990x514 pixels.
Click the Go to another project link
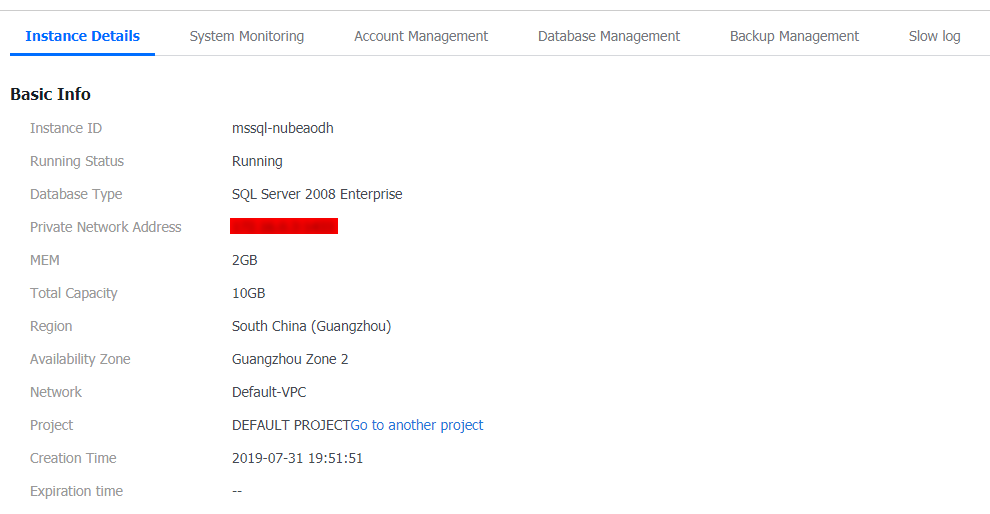pyautogui.click(x=417, y=425)
